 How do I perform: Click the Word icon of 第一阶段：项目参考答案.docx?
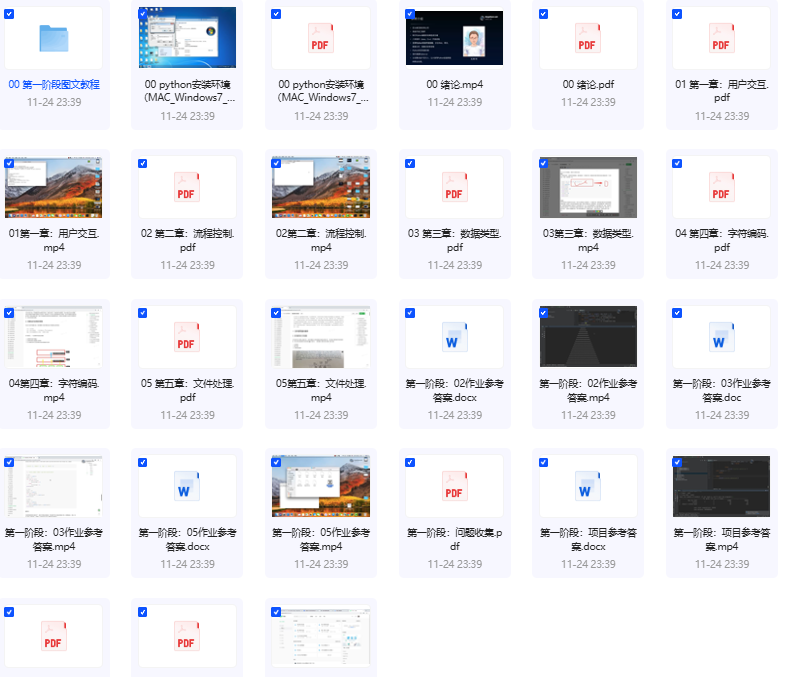pos(588,486)
